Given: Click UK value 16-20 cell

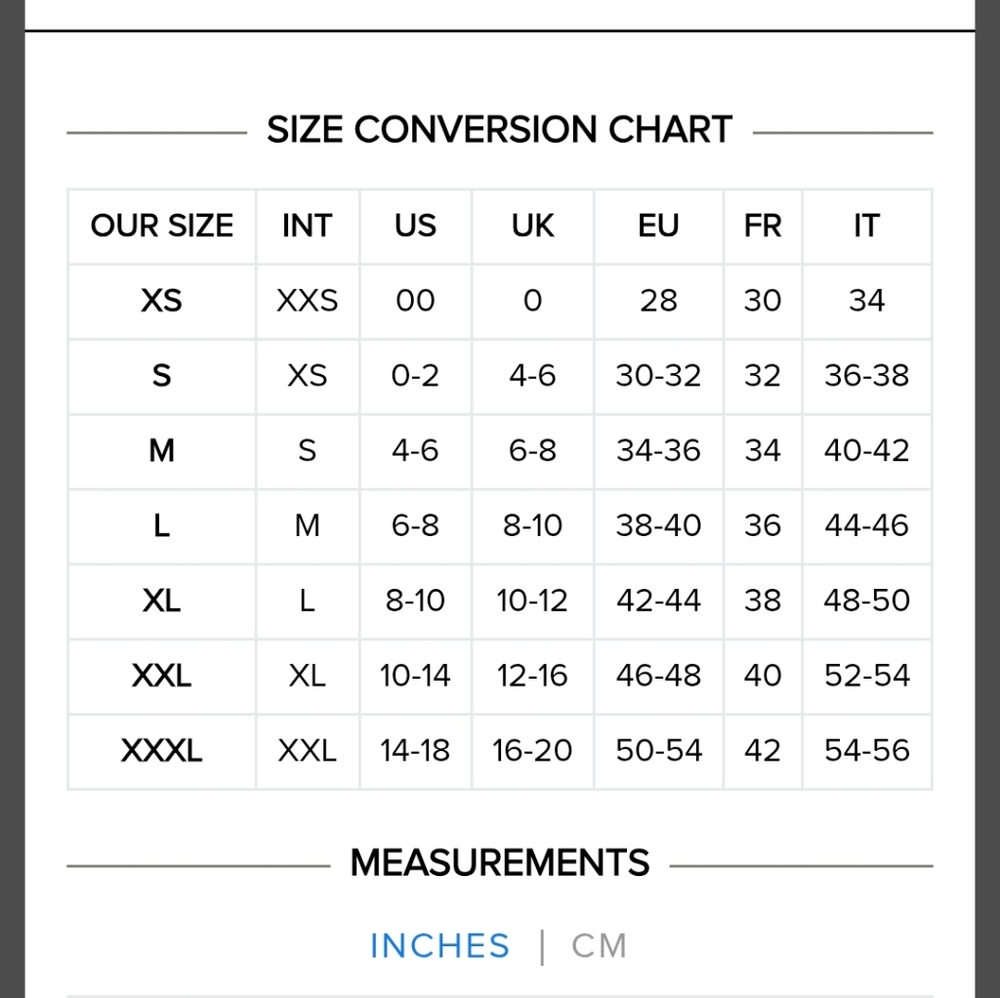Looking at the screenshot, I should tap(533, 751).
